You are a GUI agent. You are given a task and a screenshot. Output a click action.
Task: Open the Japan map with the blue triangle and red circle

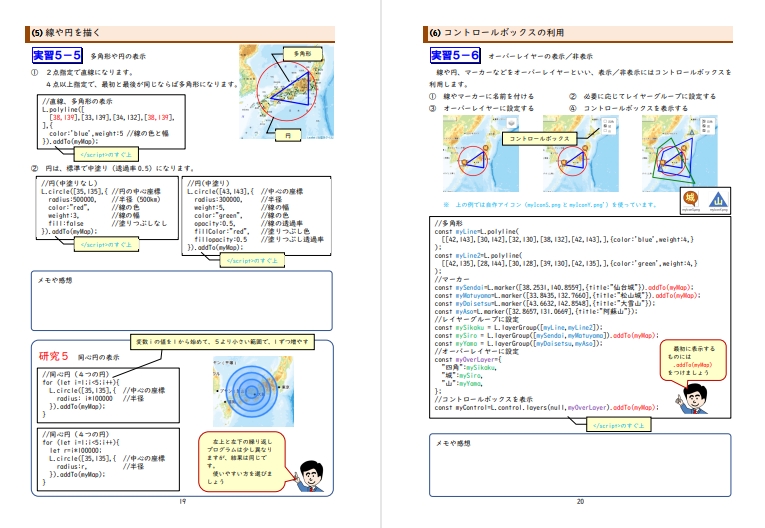click(286, 92)
